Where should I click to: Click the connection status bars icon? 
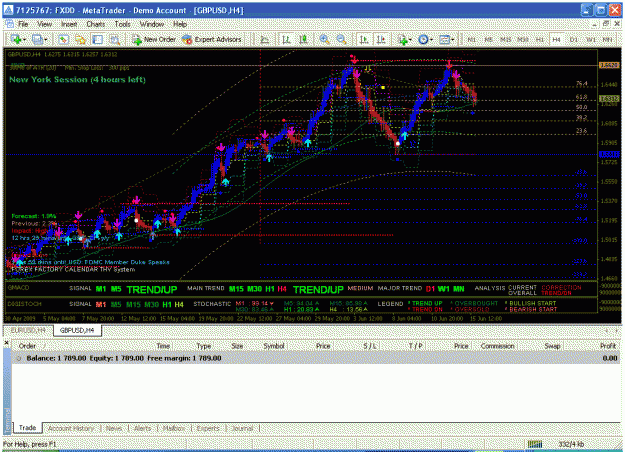pyautogui.click(x=535, y=444)
